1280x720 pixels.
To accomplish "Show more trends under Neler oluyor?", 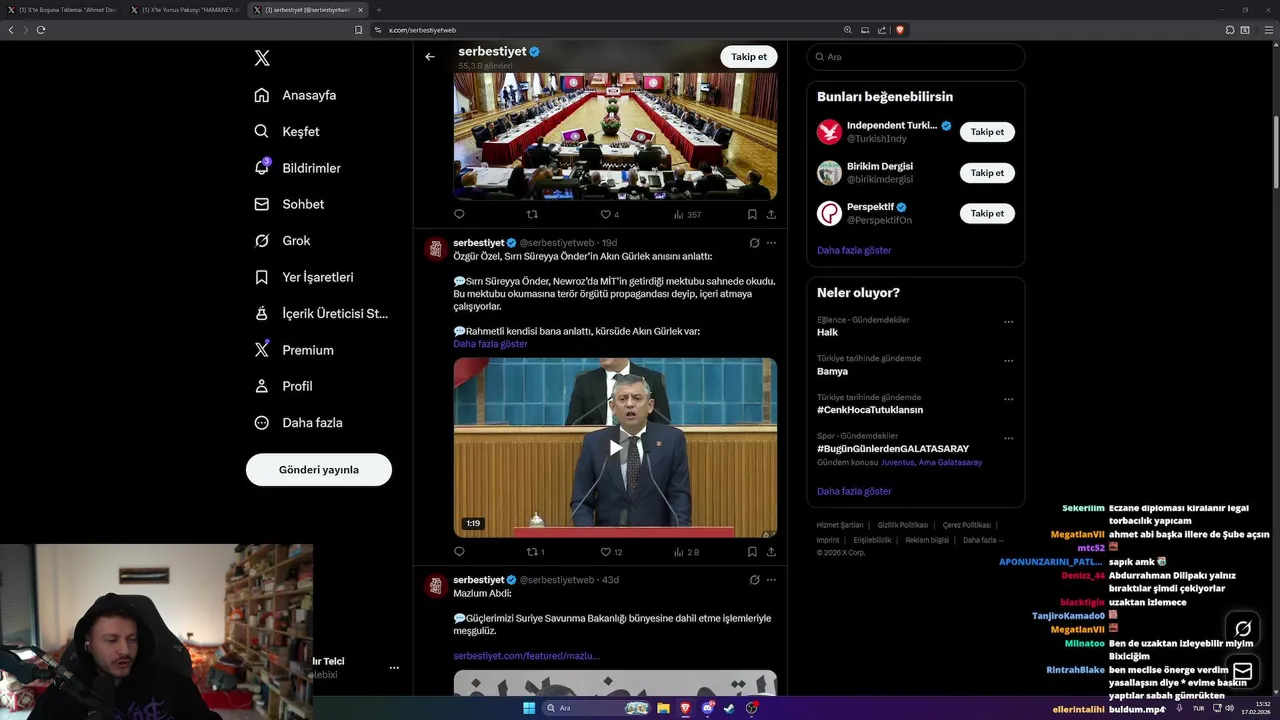I will point(854,491).
